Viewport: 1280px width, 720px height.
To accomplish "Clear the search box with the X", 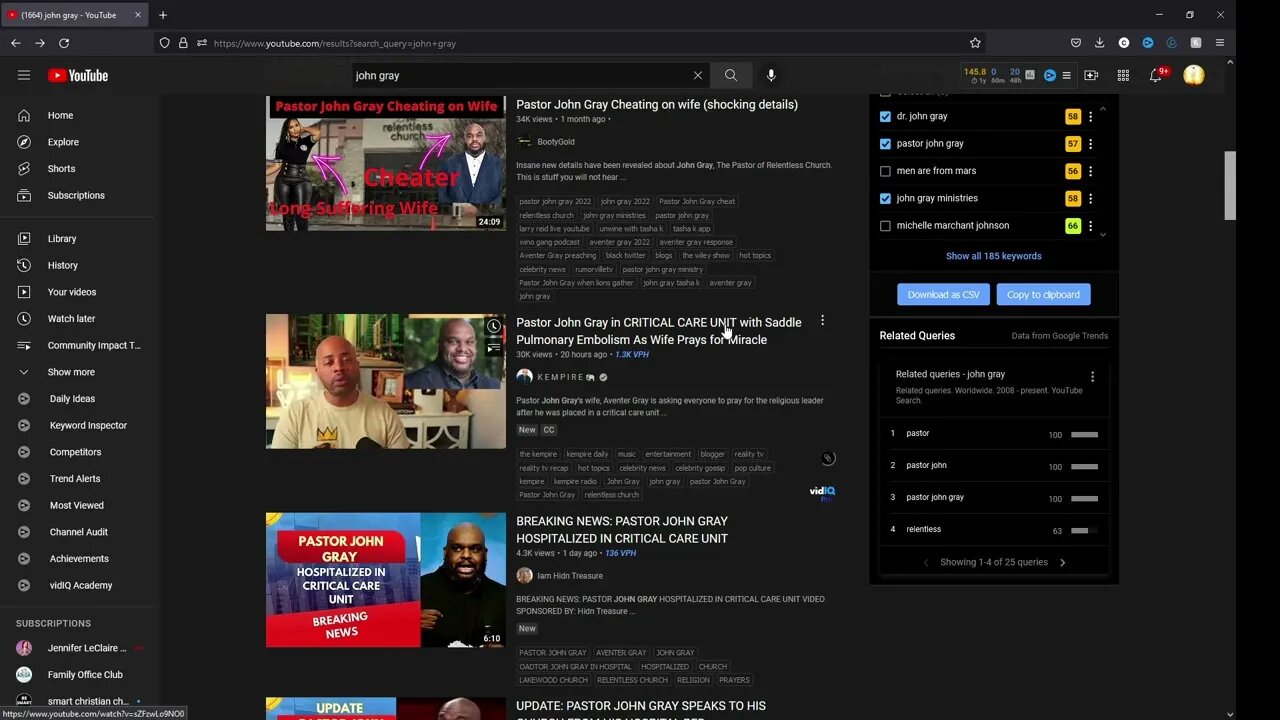I will click(x=698, y=75).
